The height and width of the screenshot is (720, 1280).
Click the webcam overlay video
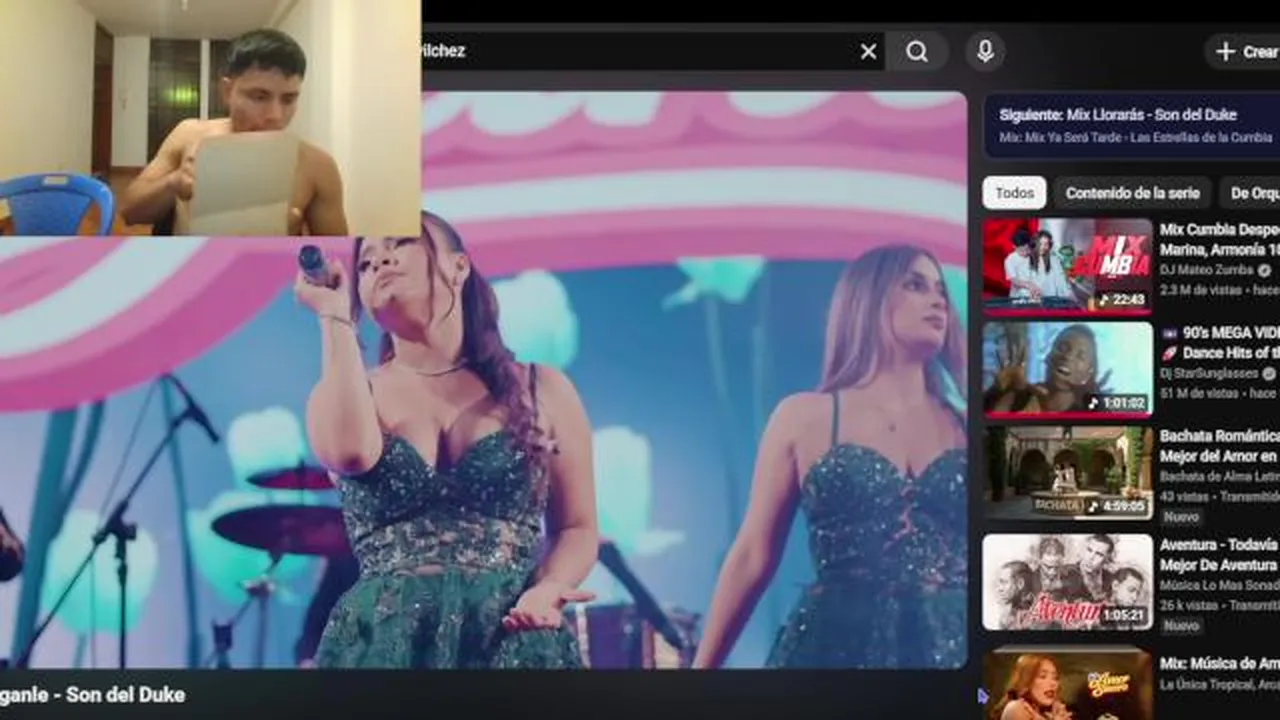210,118
